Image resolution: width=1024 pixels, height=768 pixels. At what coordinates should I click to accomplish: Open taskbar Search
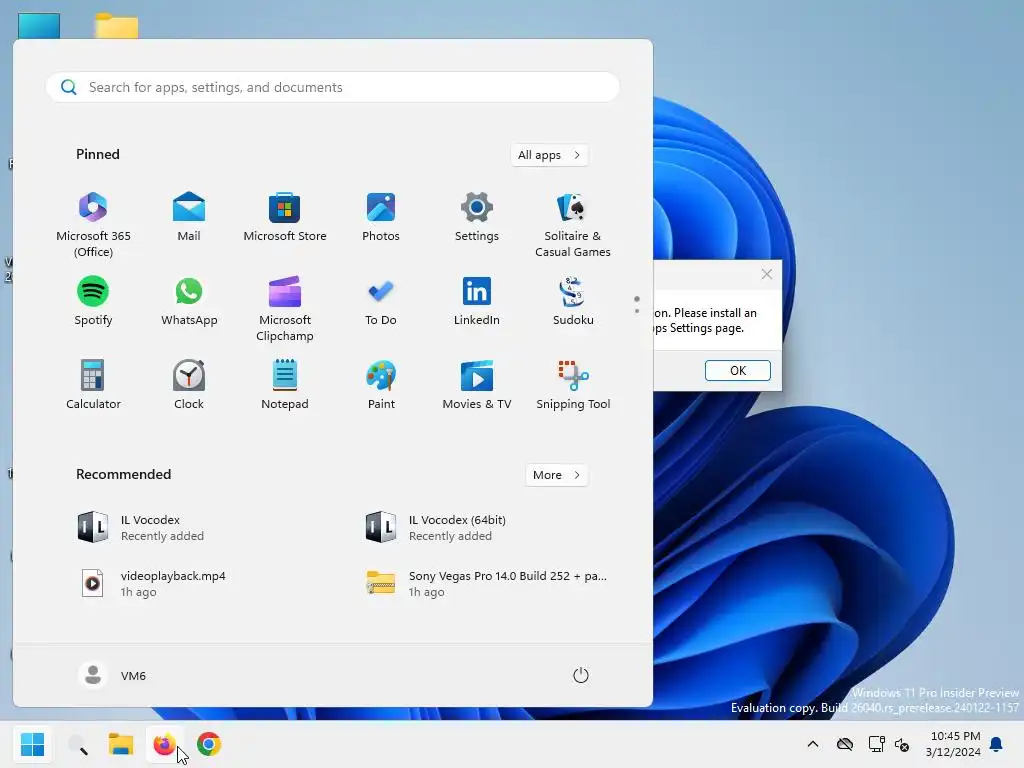click(78, 744)
